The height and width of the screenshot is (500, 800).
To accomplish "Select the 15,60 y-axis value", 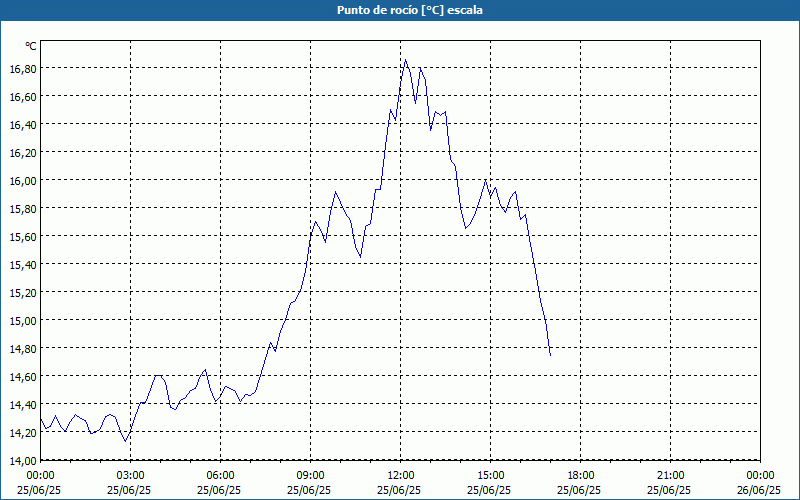I will pyautogui.click(x=23, y=237).
